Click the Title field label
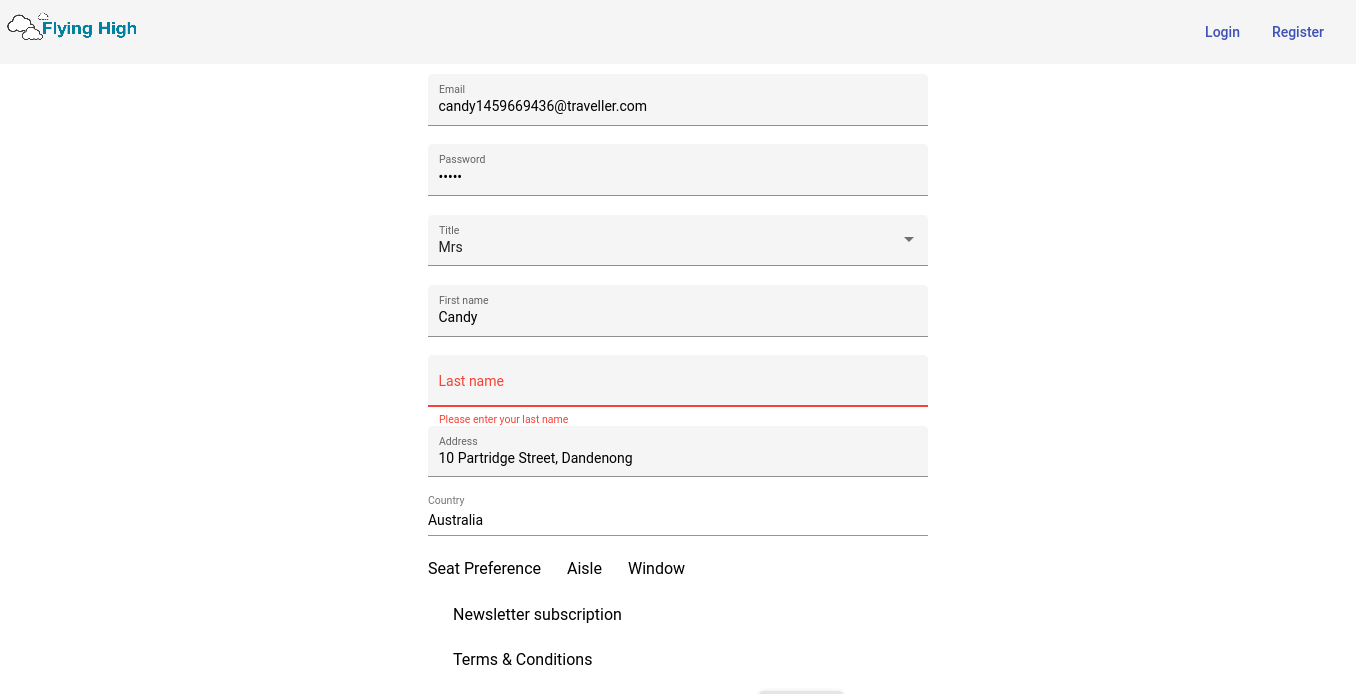The image size is (1366, 694). coord(449,230)
